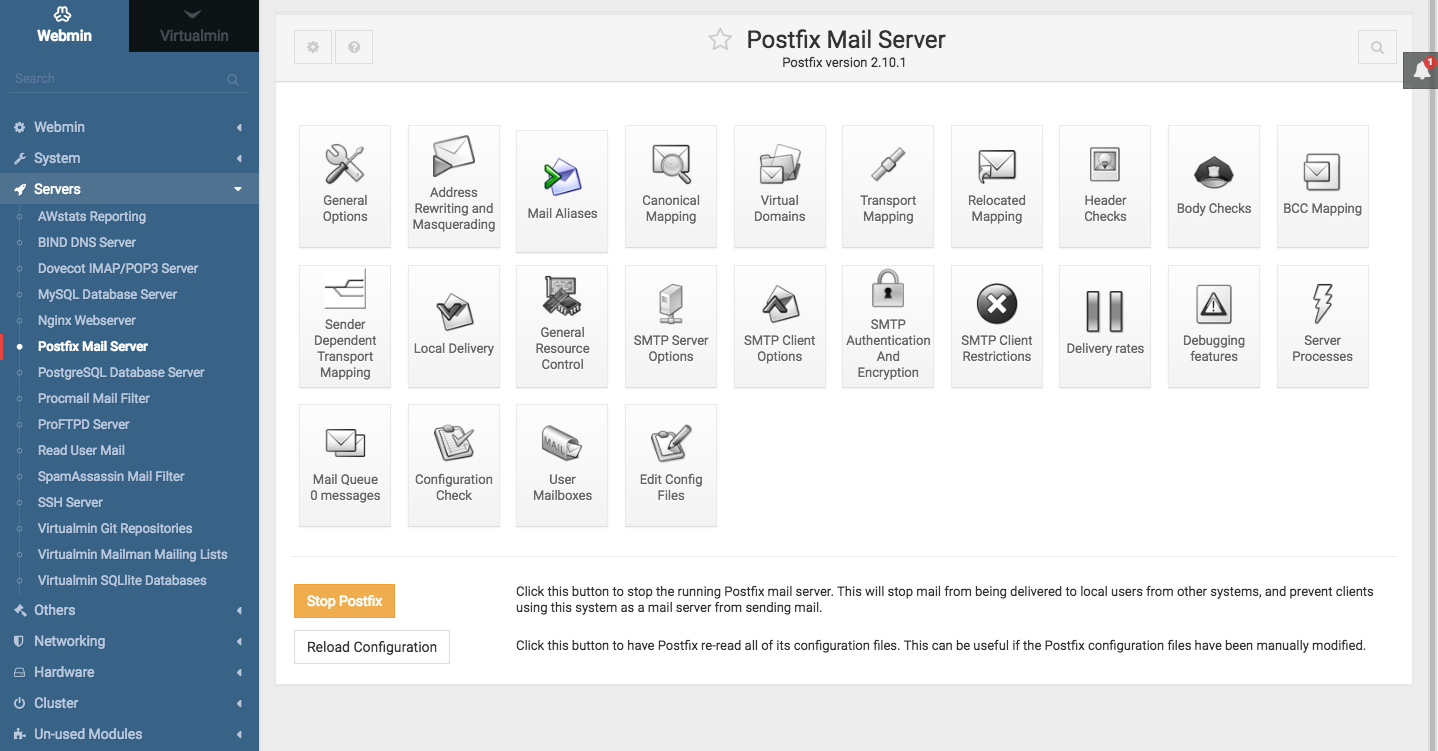Open Local Delivery settings

coord(454,326)
